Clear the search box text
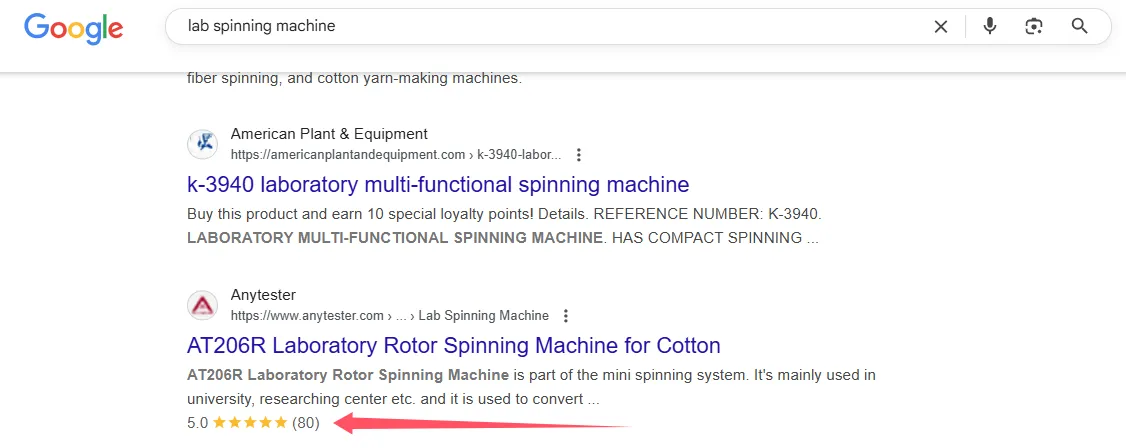The image size is (1126, 448). tap(941, 27)
